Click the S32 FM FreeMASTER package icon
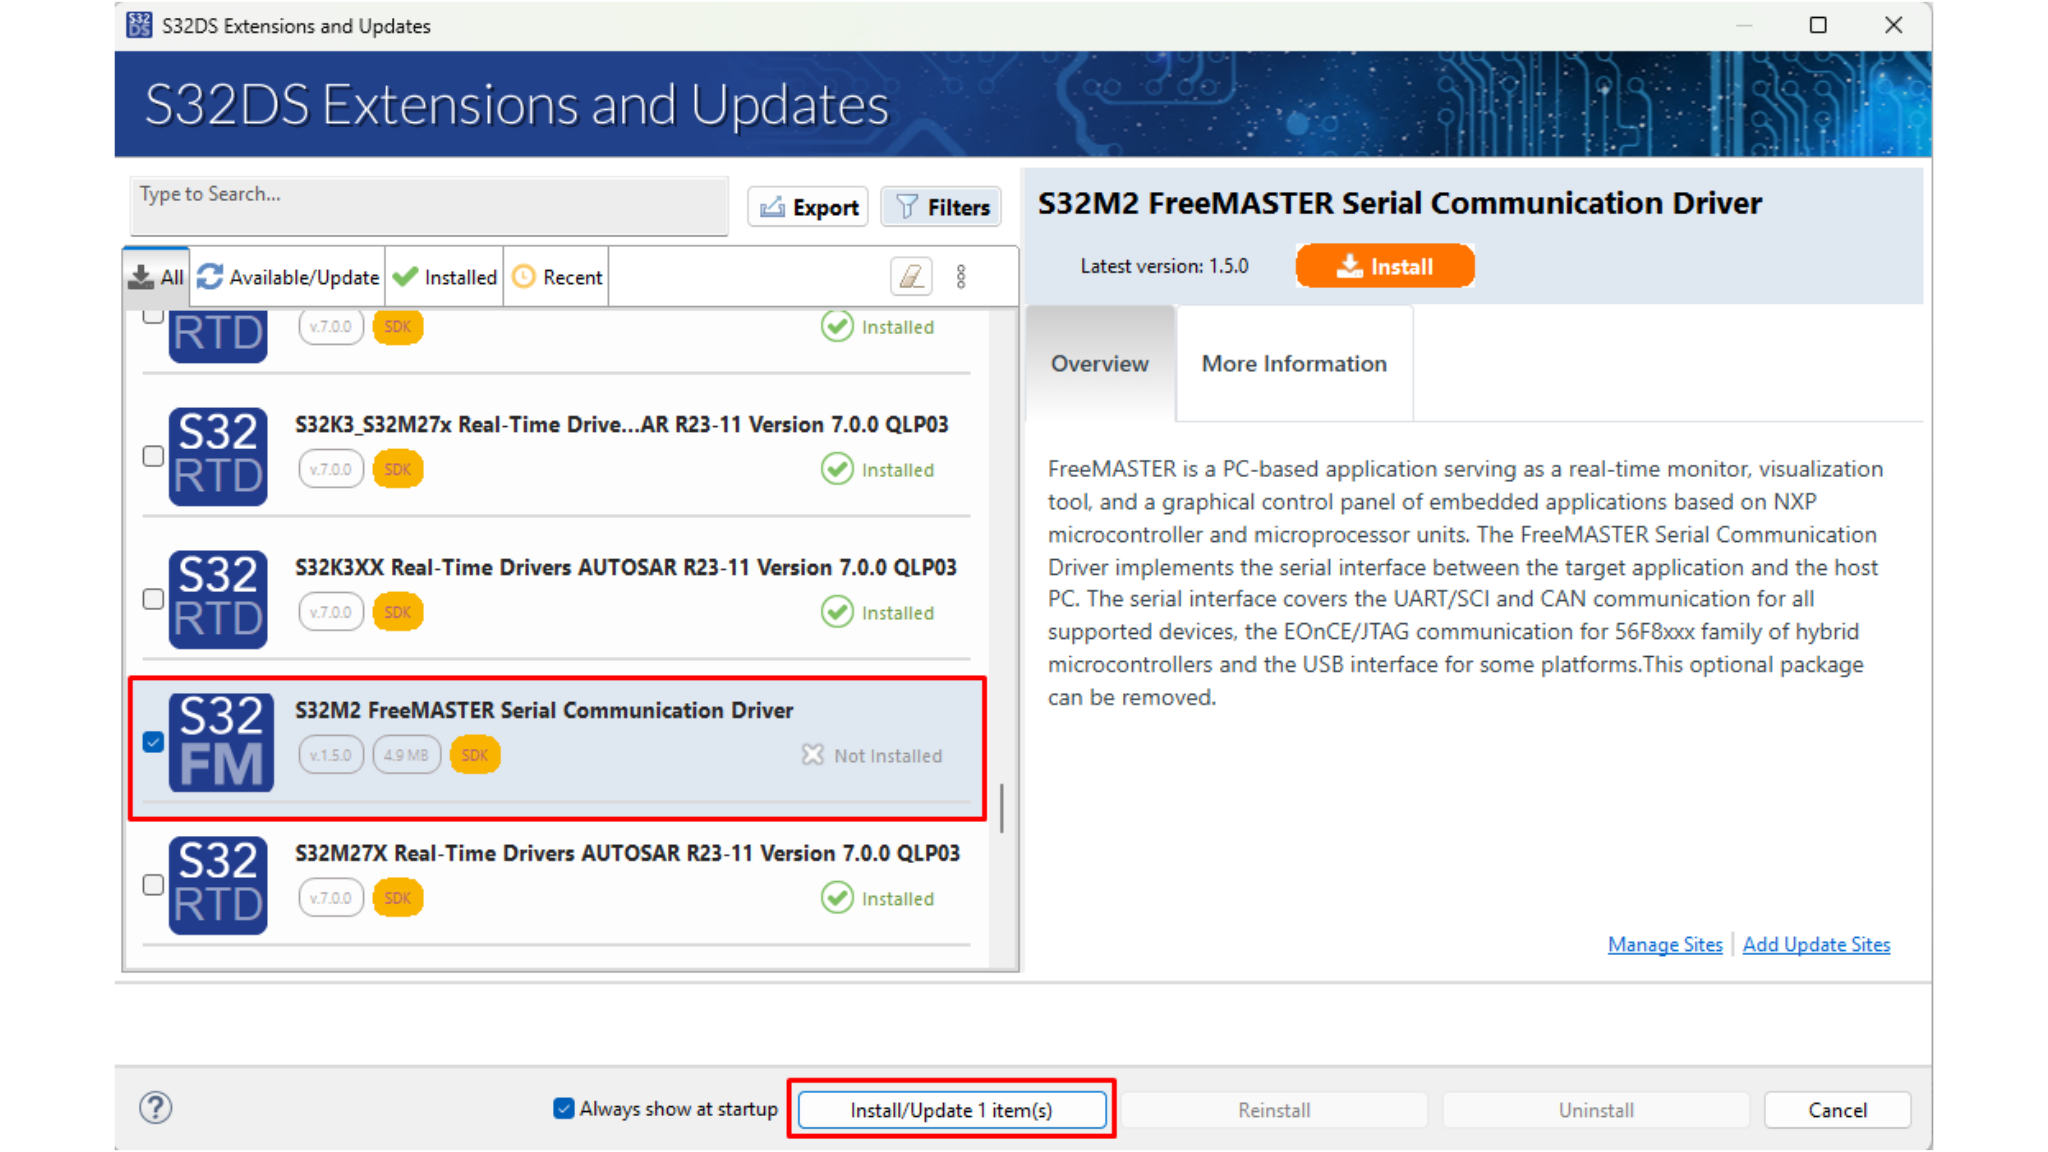The image size is (2048, 1152). coord(221,742)
